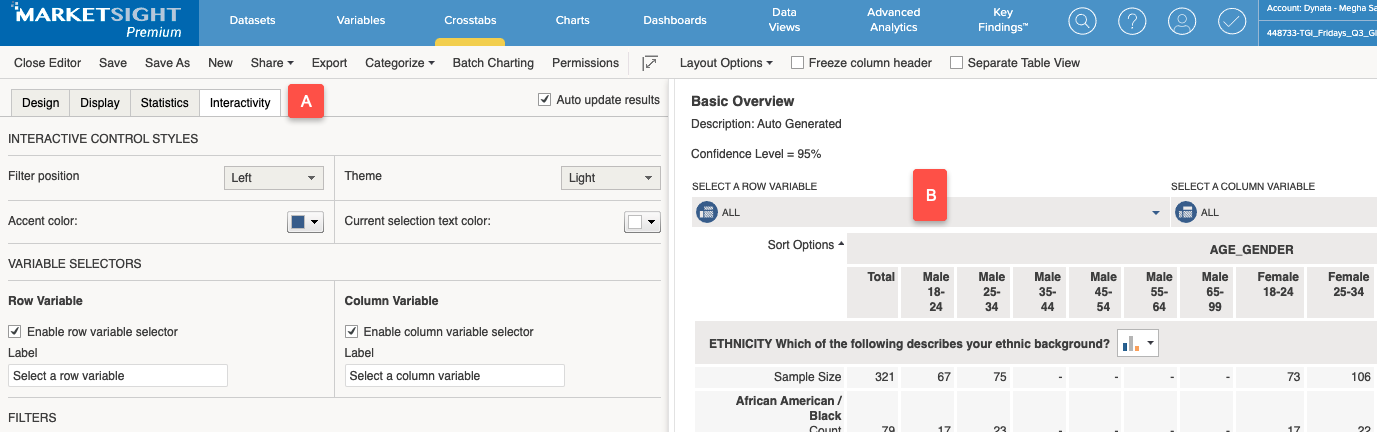Expand the Layout Options menu
The width and height of the screenshot is (1377, 432).
[726, 62]
